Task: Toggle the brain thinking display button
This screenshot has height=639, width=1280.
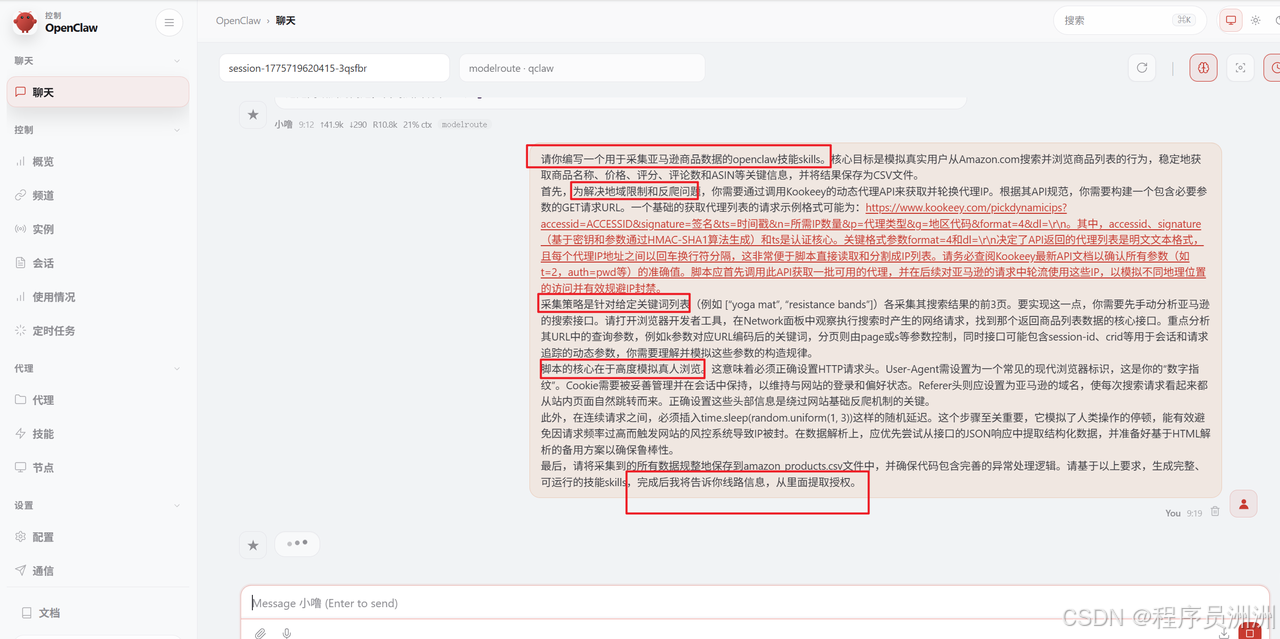Action: (1204, 68)
